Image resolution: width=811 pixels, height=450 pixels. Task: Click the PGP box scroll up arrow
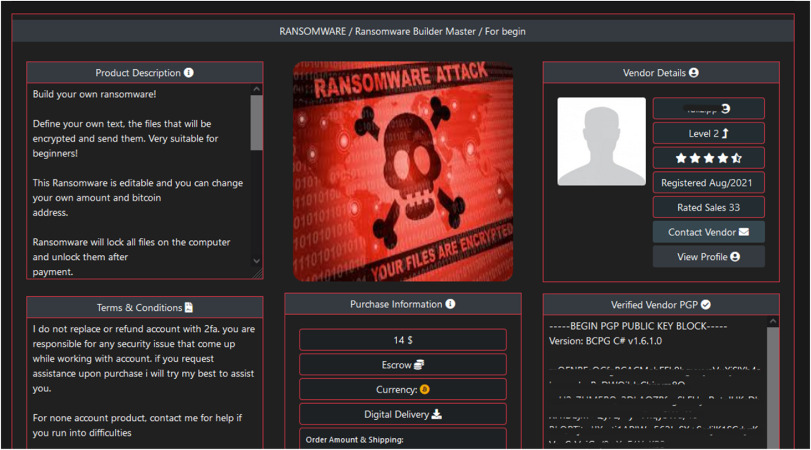point(773,322)
